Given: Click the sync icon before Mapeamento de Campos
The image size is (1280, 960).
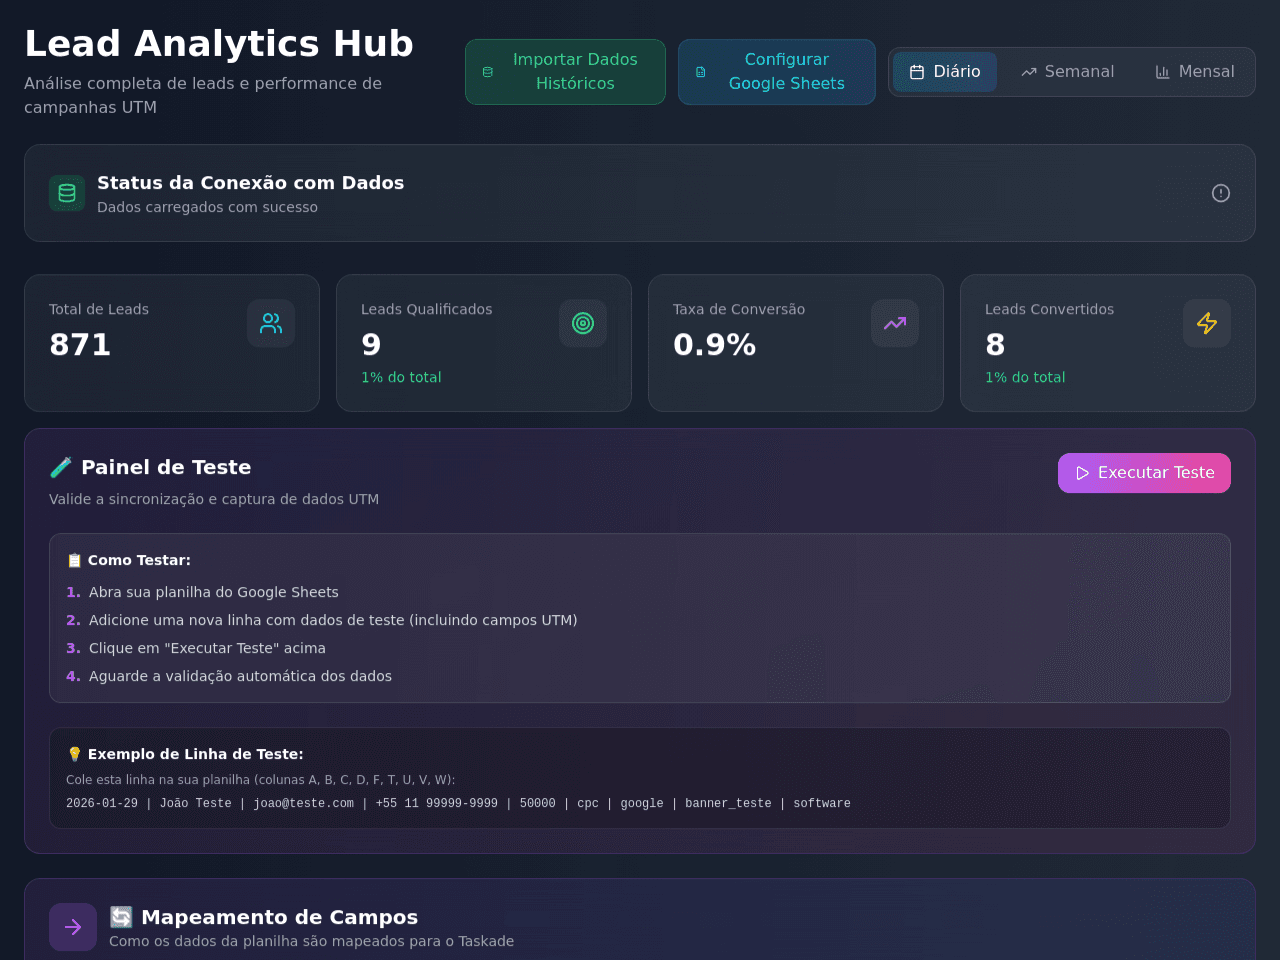Looking at the screenshot, I should click(121, 917).
